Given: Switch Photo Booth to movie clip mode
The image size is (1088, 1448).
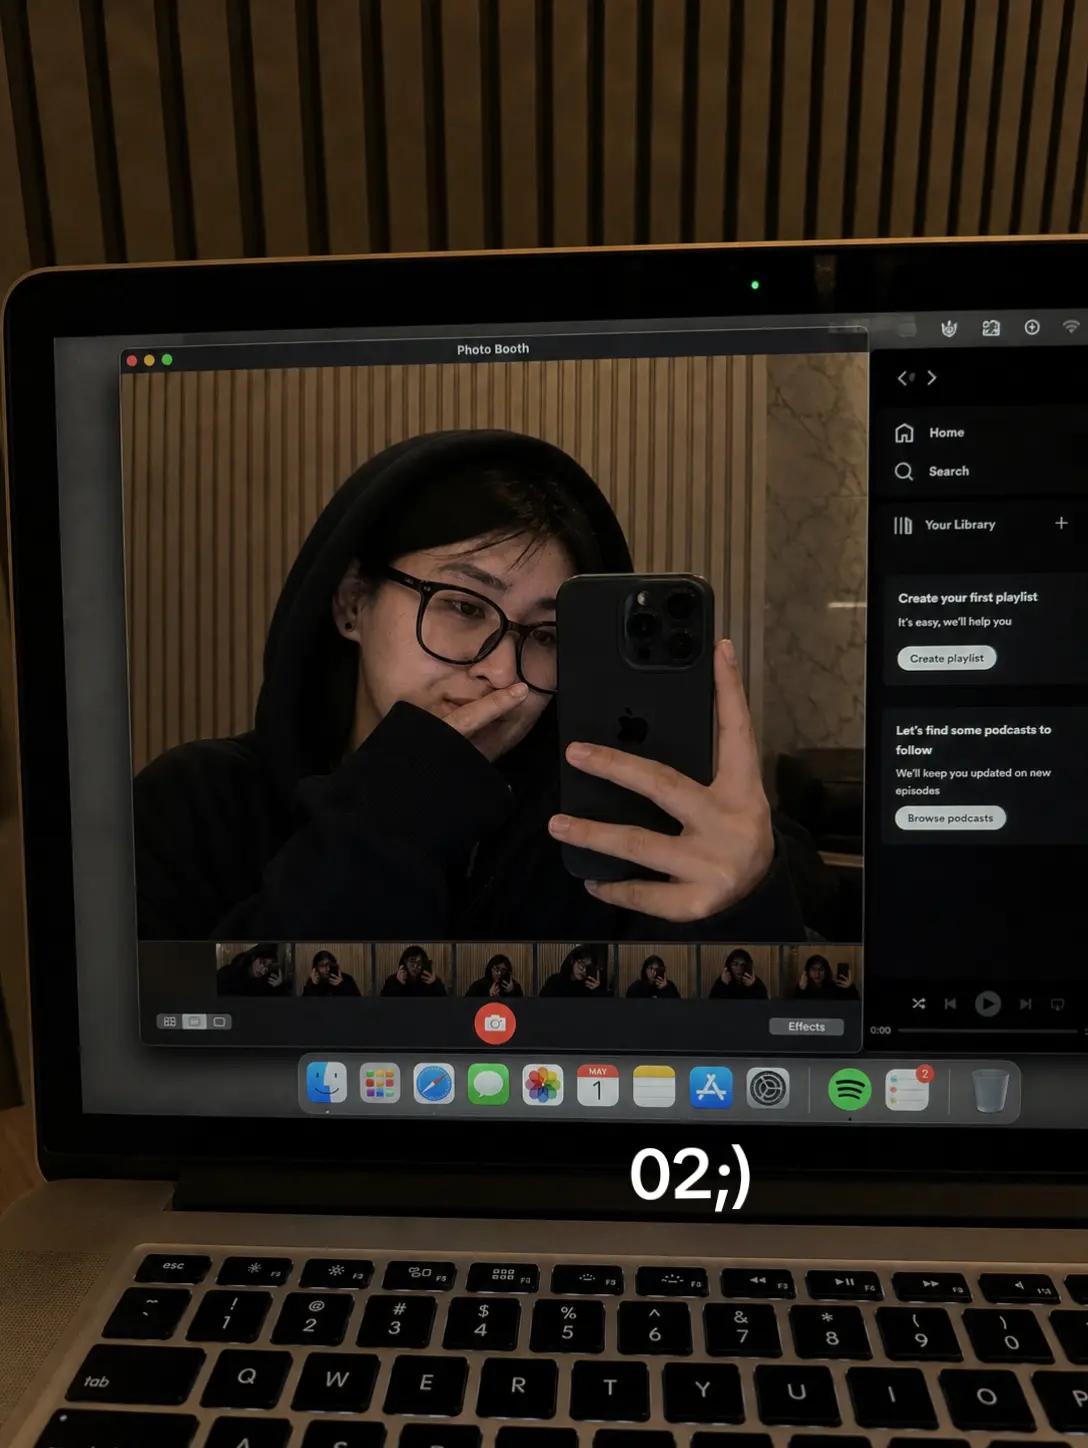Looking at the screenshot, I should (x=219, y=1022).
